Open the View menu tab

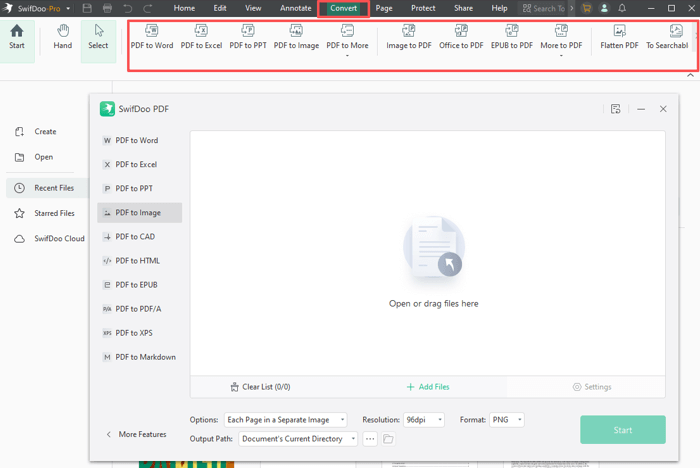253,8
